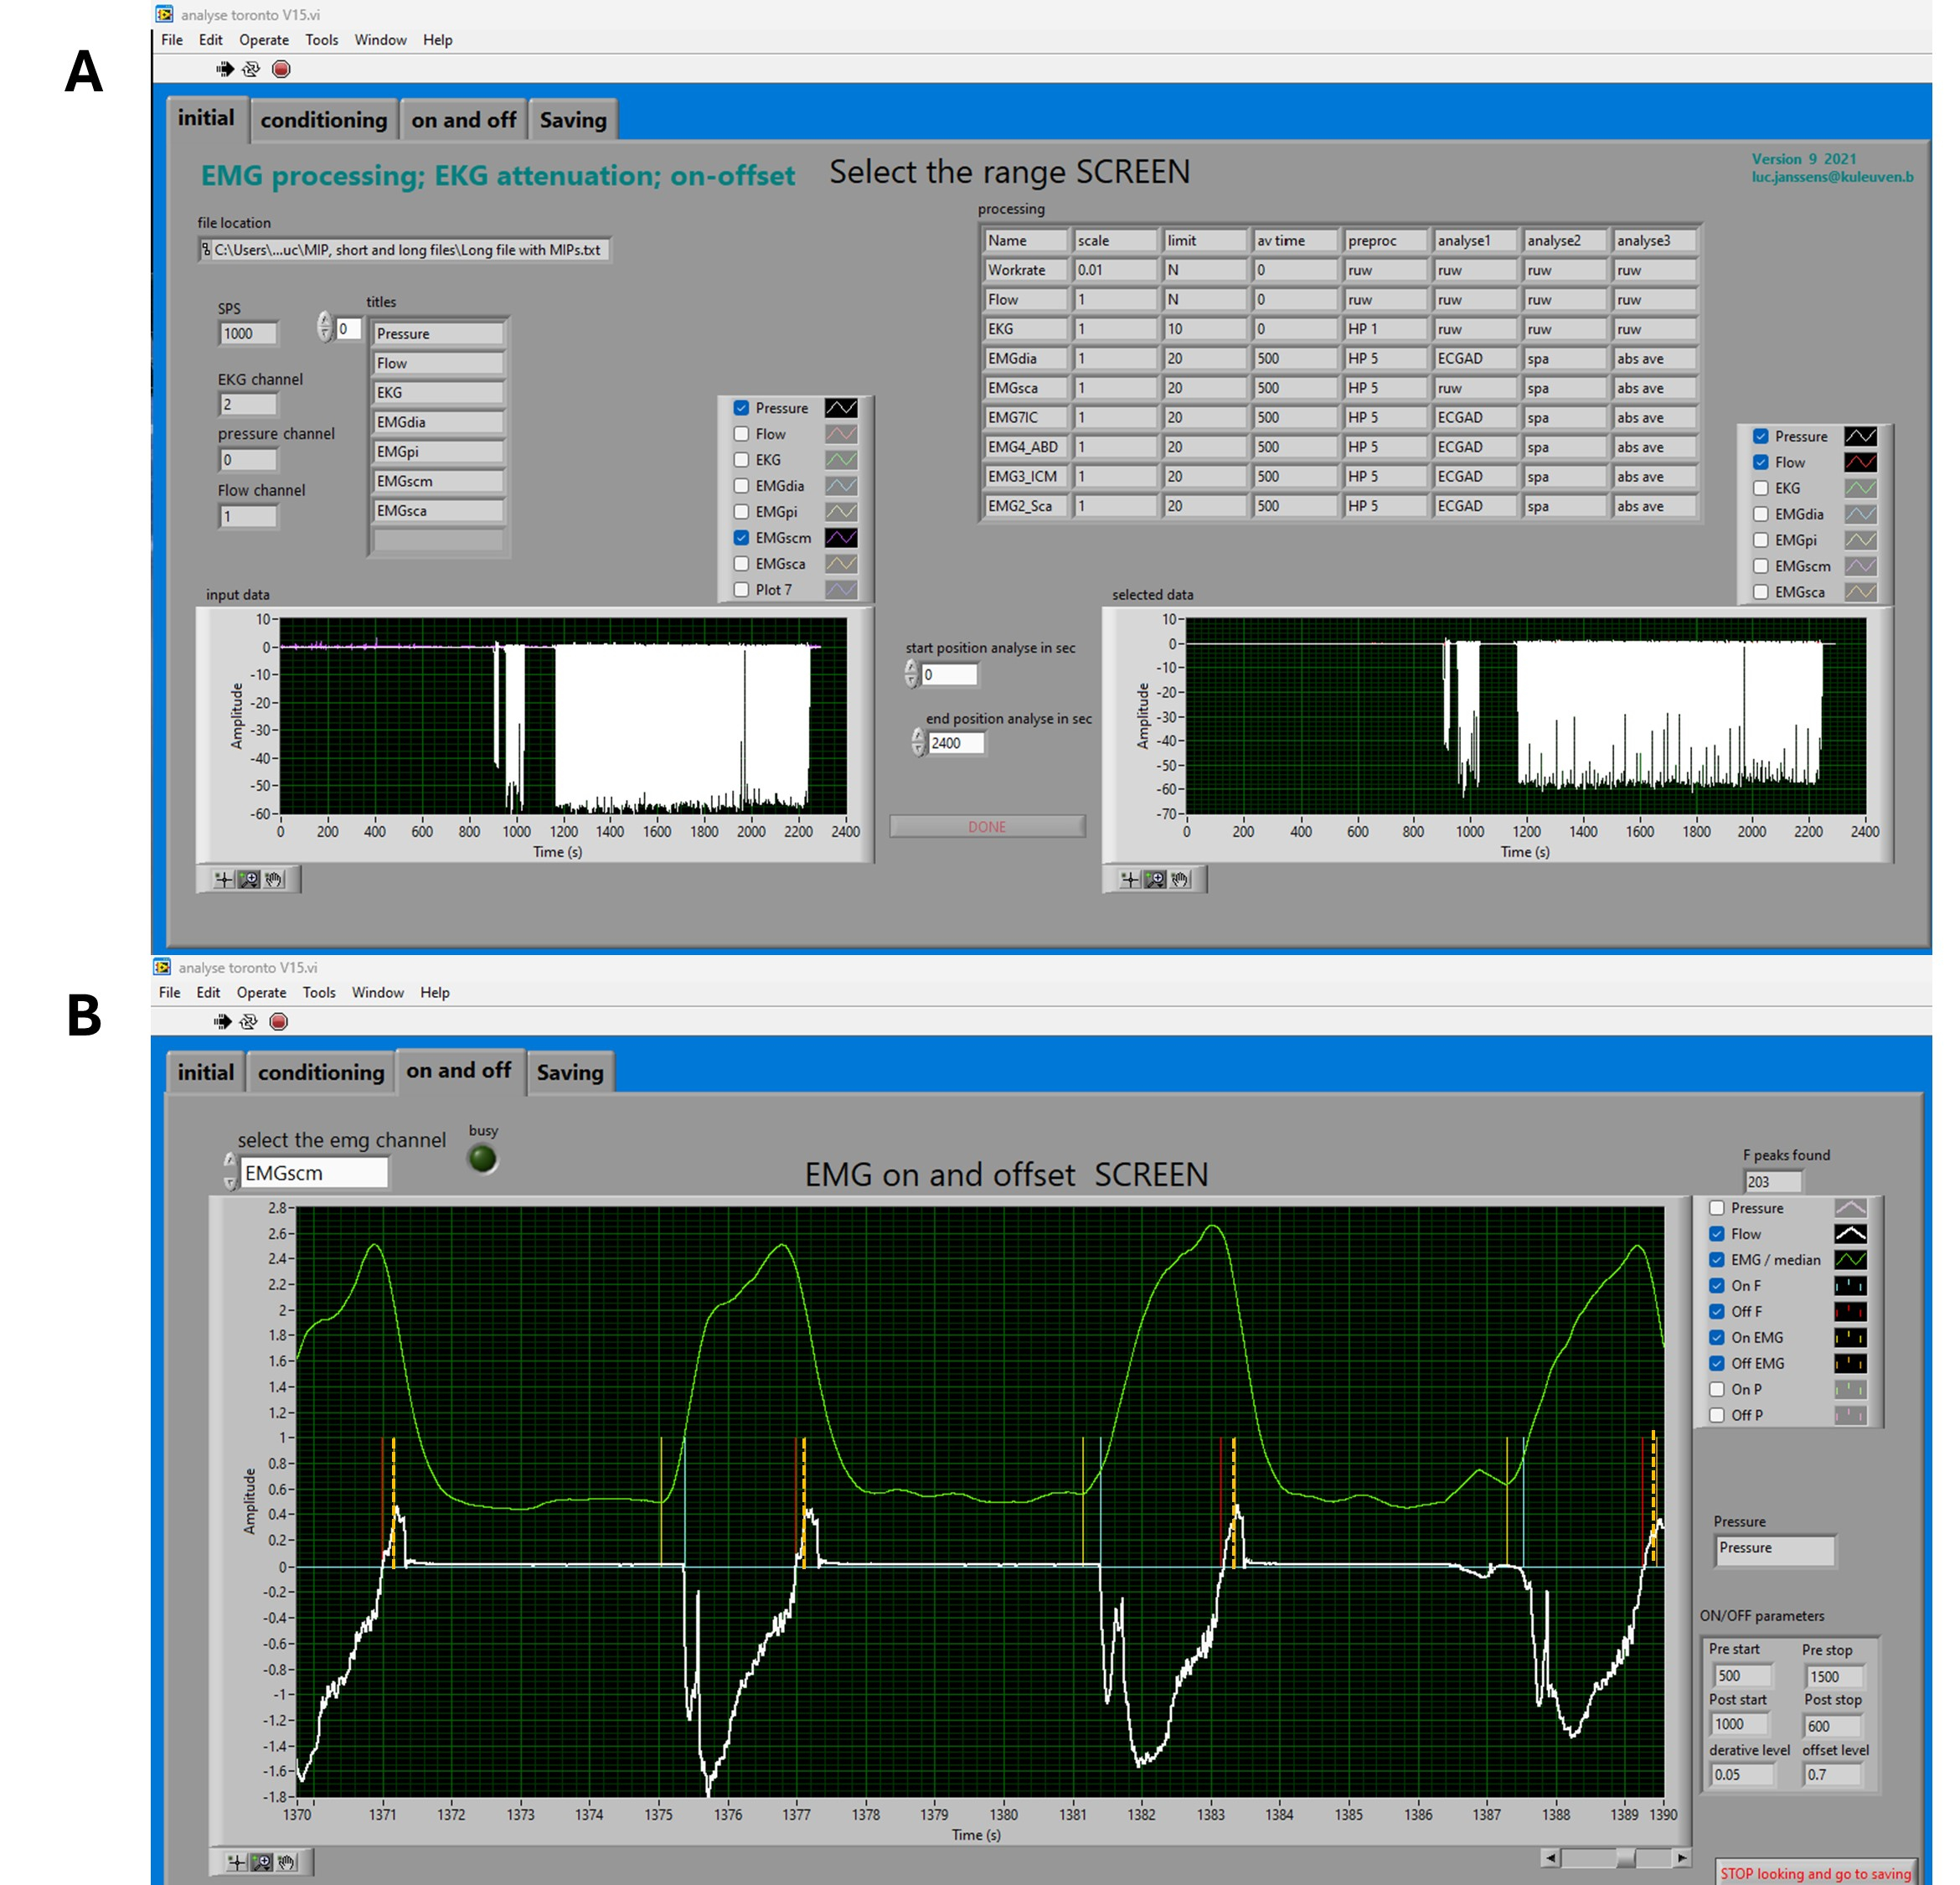Enable On P plot in lower window legend
Screen dimensions: 1960x1885
pyautogui.click(x=1716, y=1389)
